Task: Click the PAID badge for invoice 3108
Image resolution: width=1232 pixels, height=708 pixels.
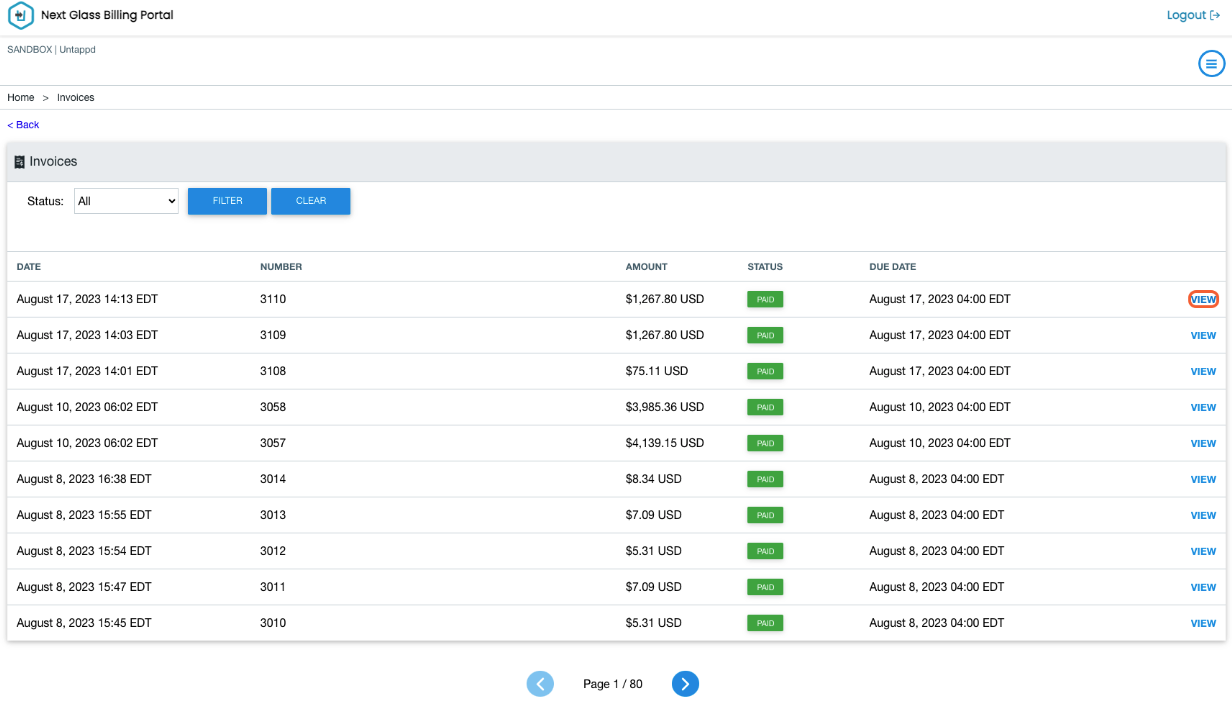Action: tap(765, 372)
